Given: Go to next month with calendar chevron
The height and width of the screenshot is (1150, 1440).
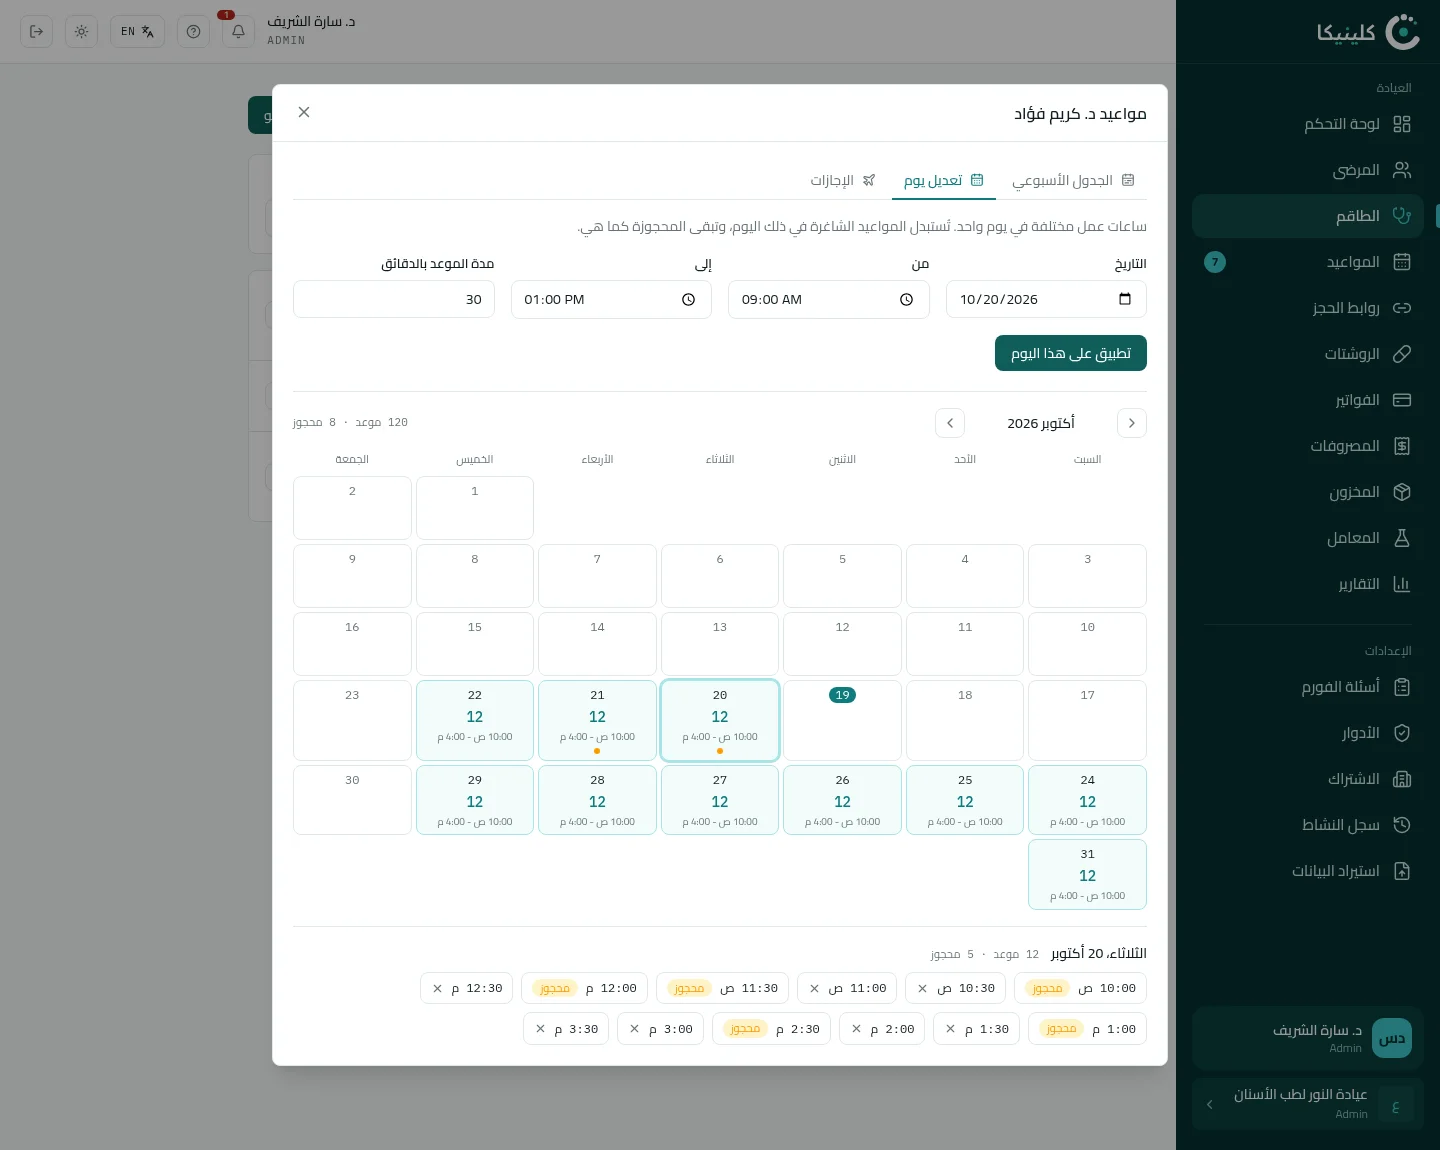Looking at the screenshot, I should point(950,423).
